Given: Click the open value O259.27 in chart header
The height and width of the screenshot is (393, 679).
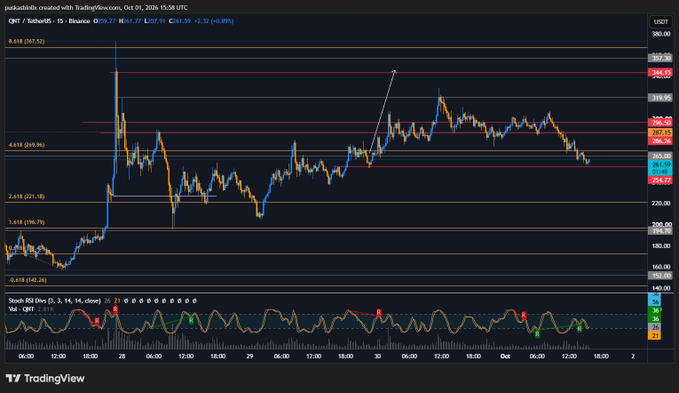Looking at the screenshot, I should coord(104,21).
